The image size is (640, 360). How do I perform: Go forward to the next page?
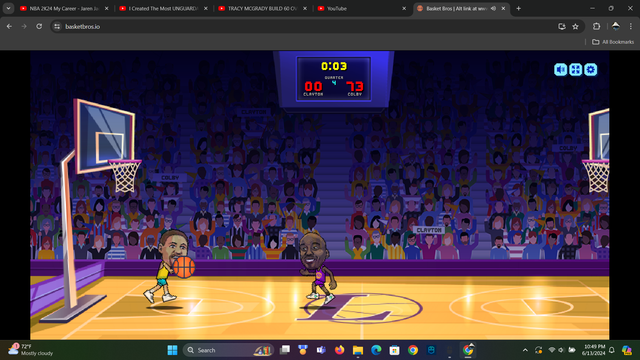point(24,27)
